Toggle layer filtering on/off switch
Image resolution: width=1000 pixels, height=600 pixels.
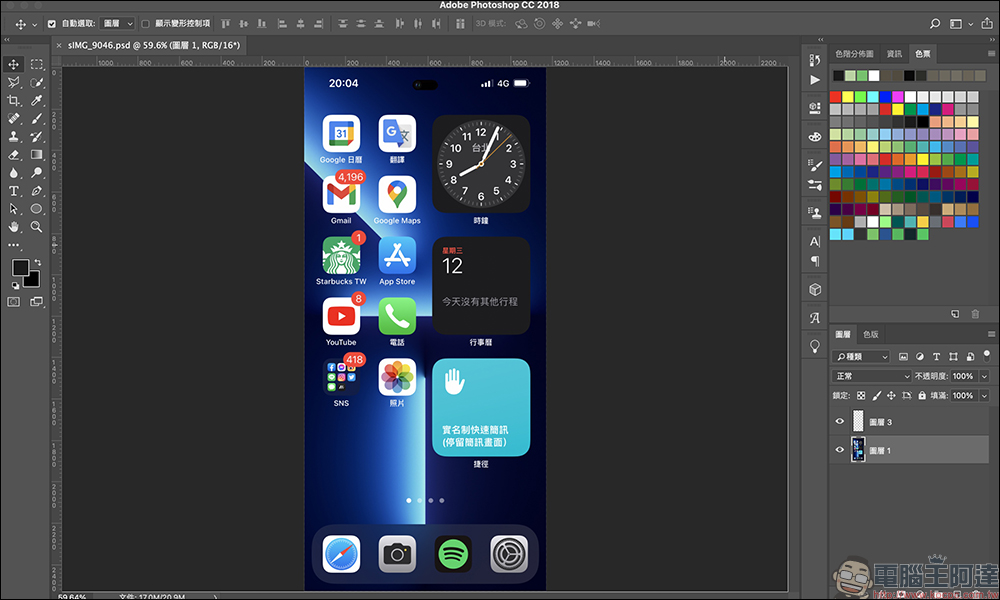pos(987,355)
